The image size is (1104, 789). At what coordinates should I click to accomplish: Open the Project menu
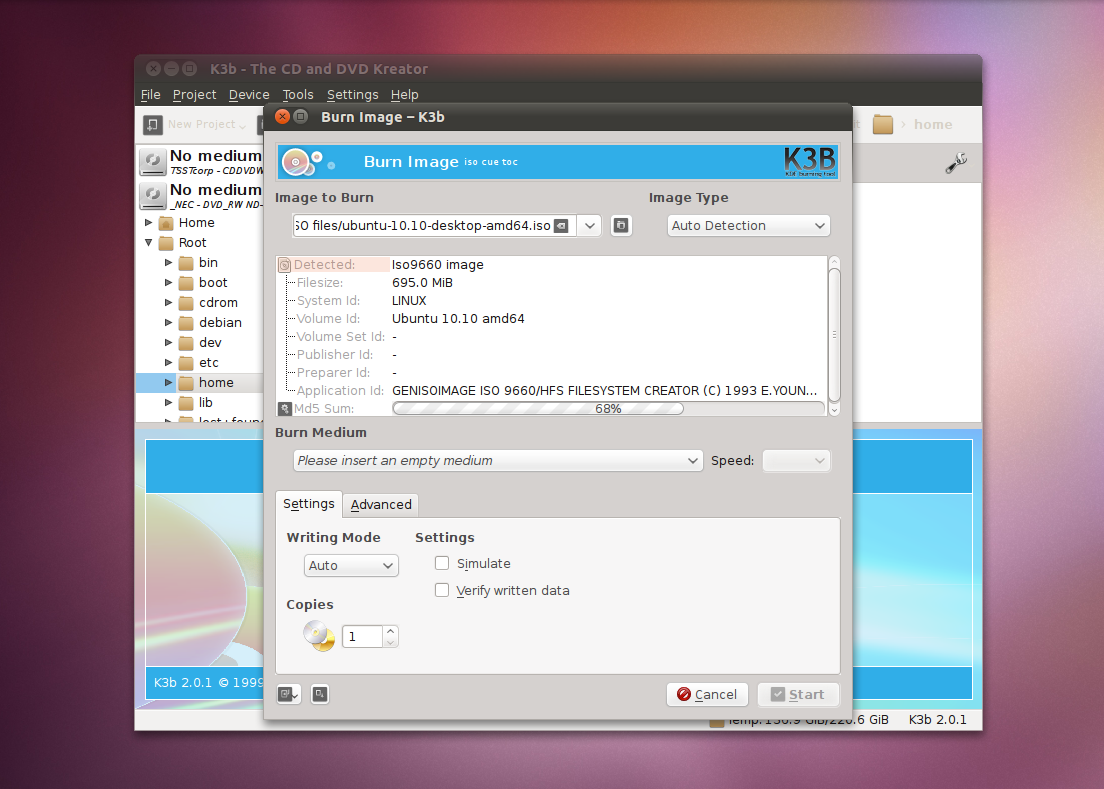pyautogui.click(x=194, y=94)
